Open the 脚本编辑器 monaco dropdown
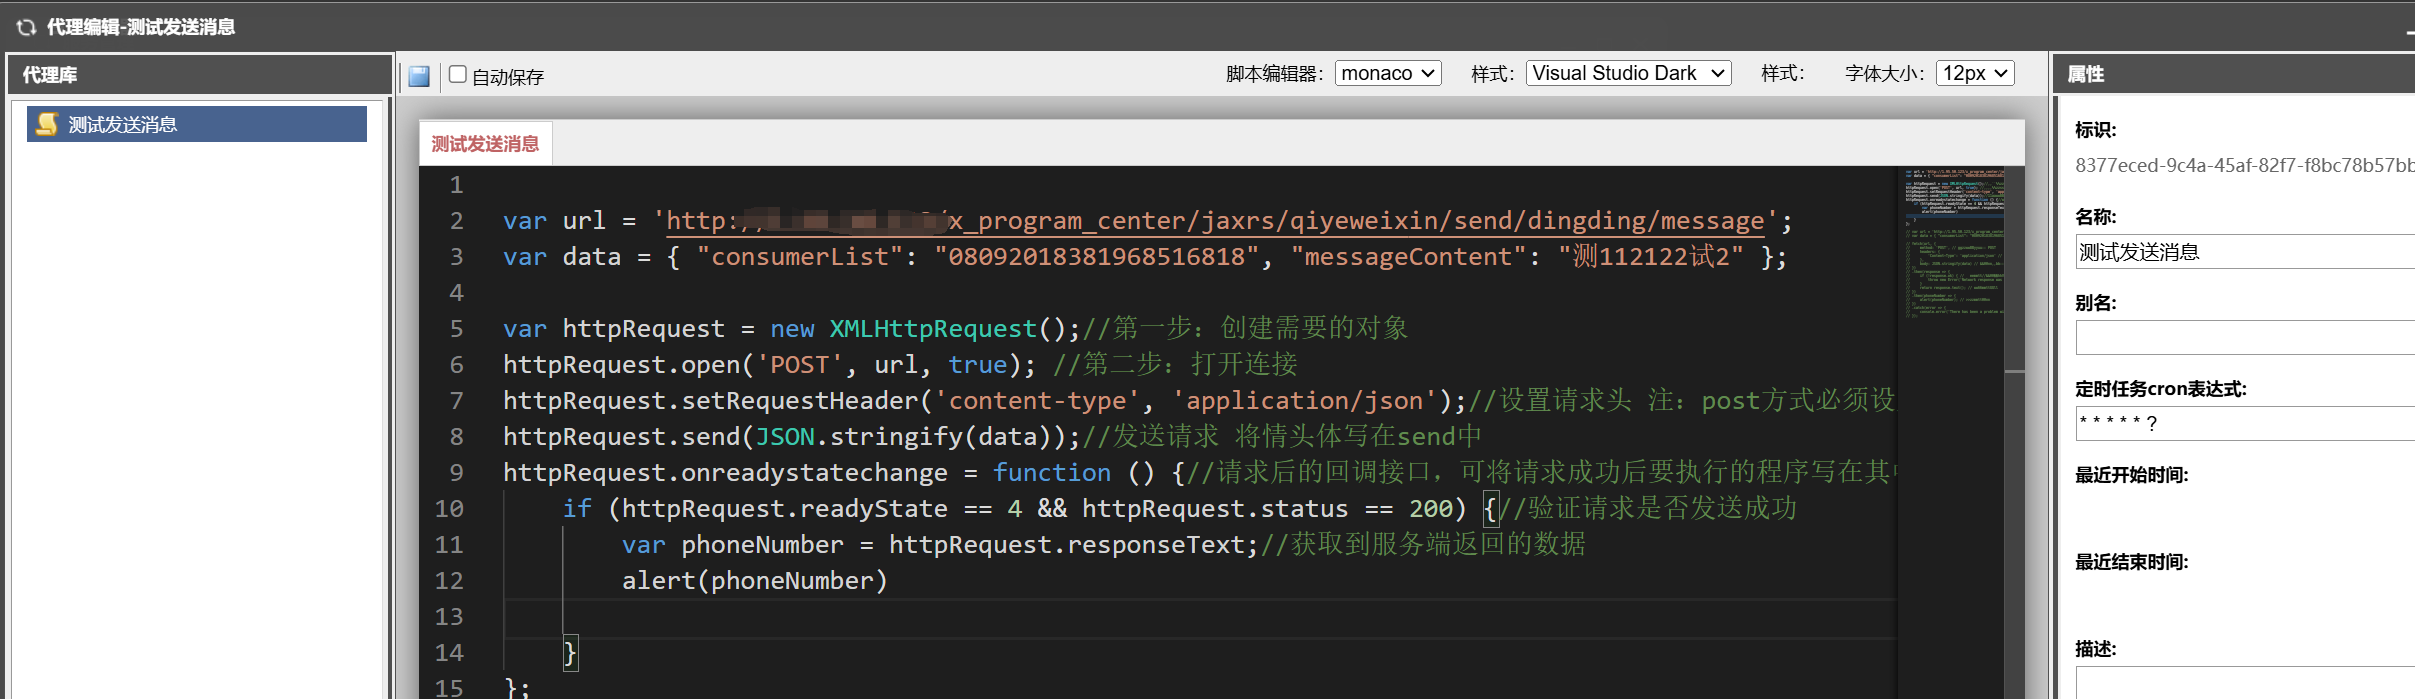 [x=1387, y=73]
